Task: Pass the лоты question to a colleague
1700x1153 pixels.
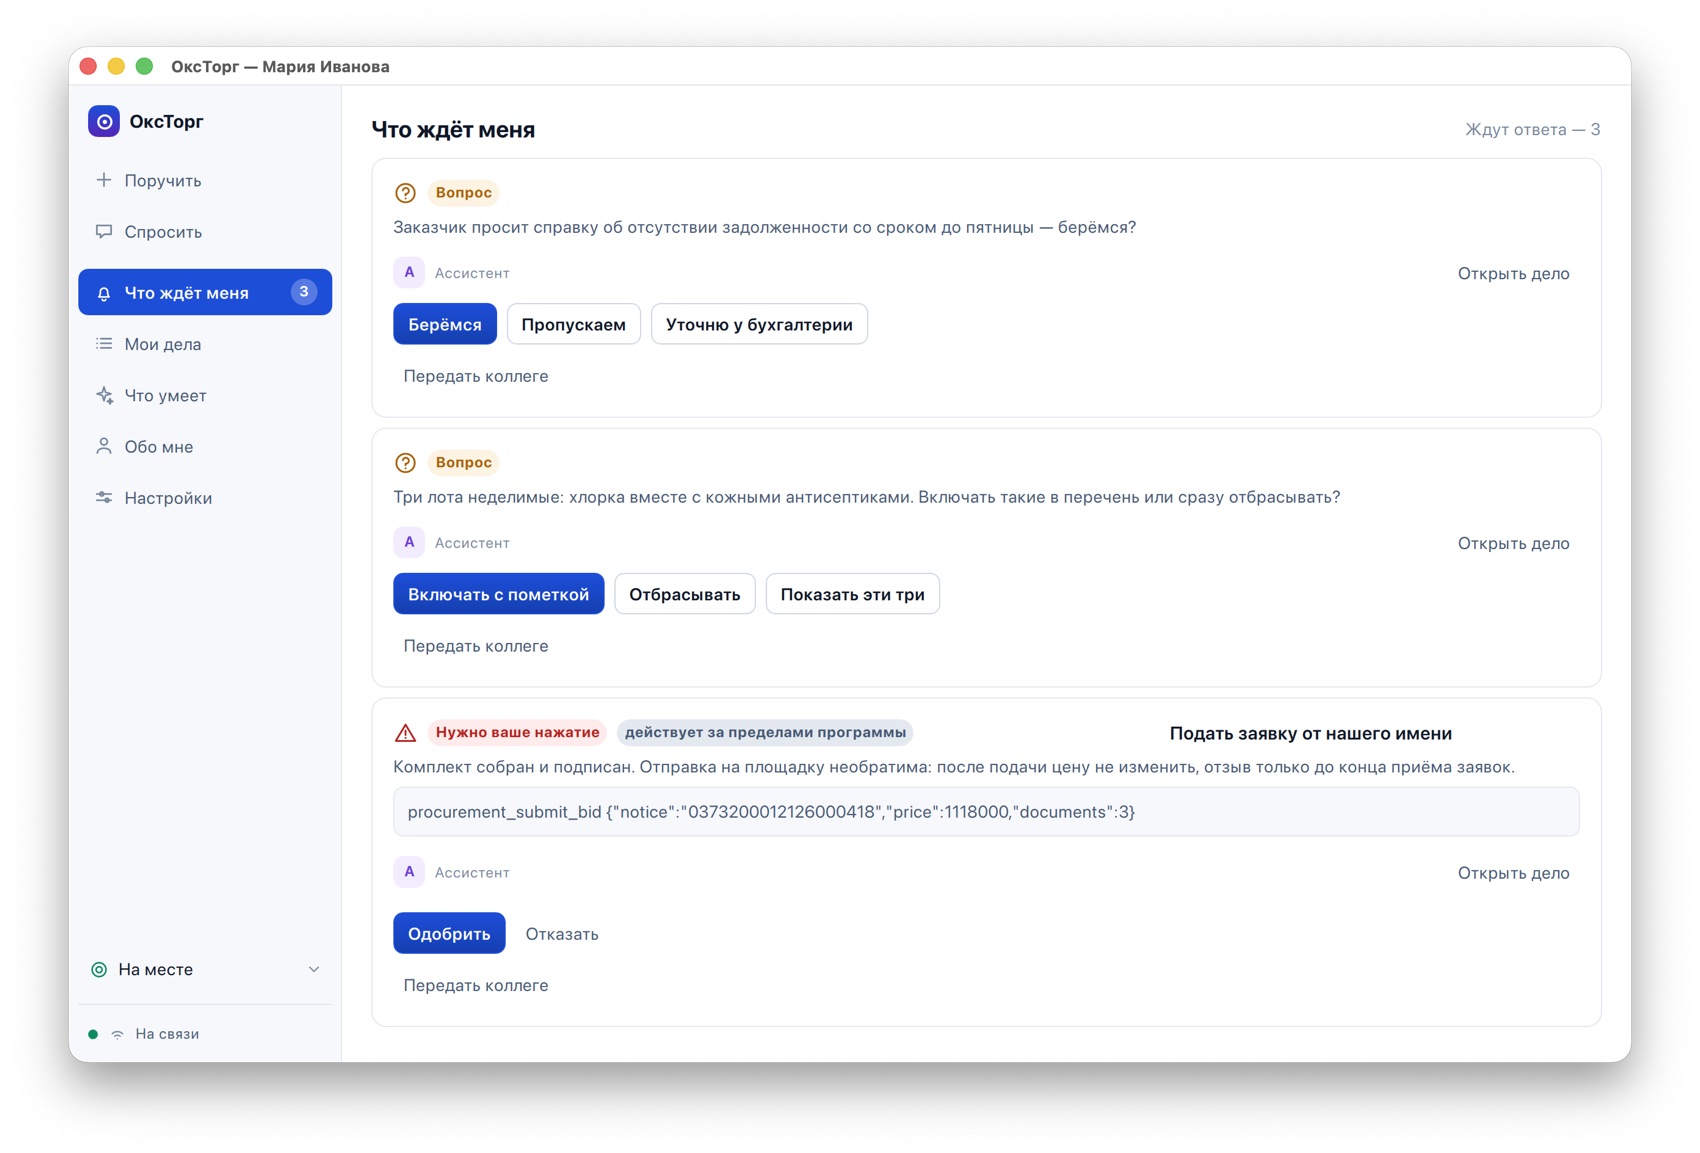Action: pos(476,646)
